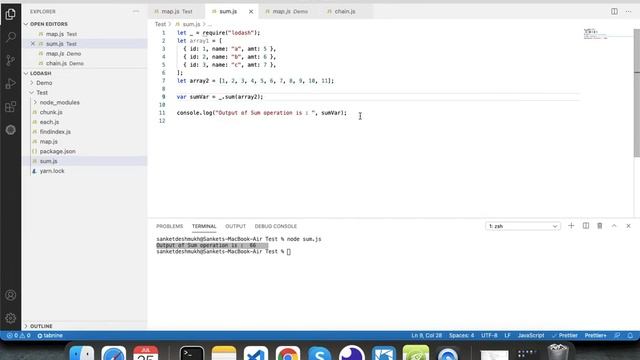The image size is (640, 360).
Task: Collapse the LODASH folder section
Action: pyautogui.click(x=39, y=73)
